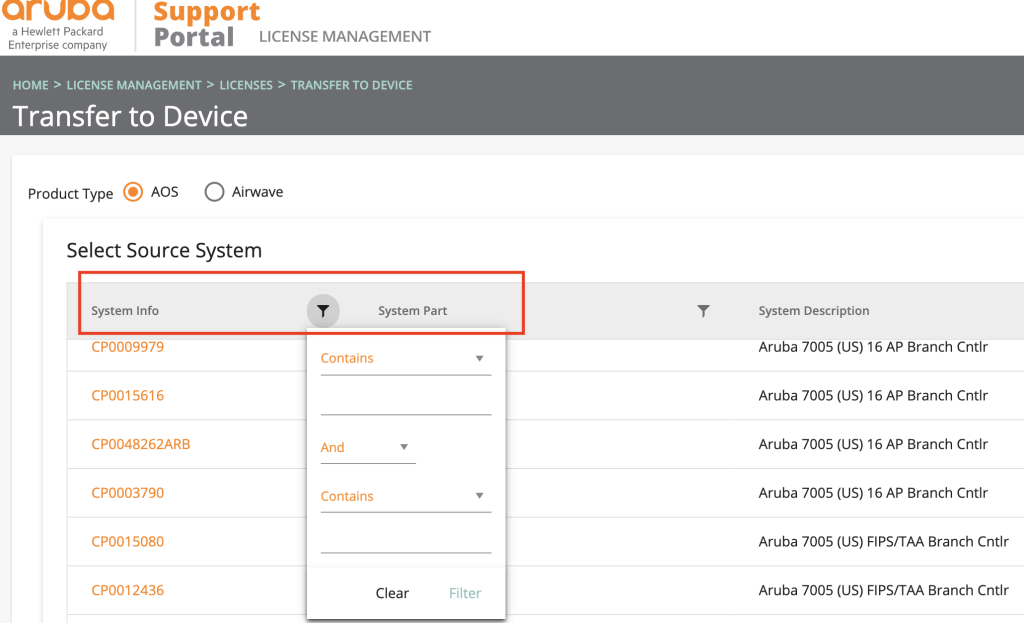Expand the first Contains condition dropdown
Image resolution: width=1024 pixels, height=623 pixels.
pos(406,359)
